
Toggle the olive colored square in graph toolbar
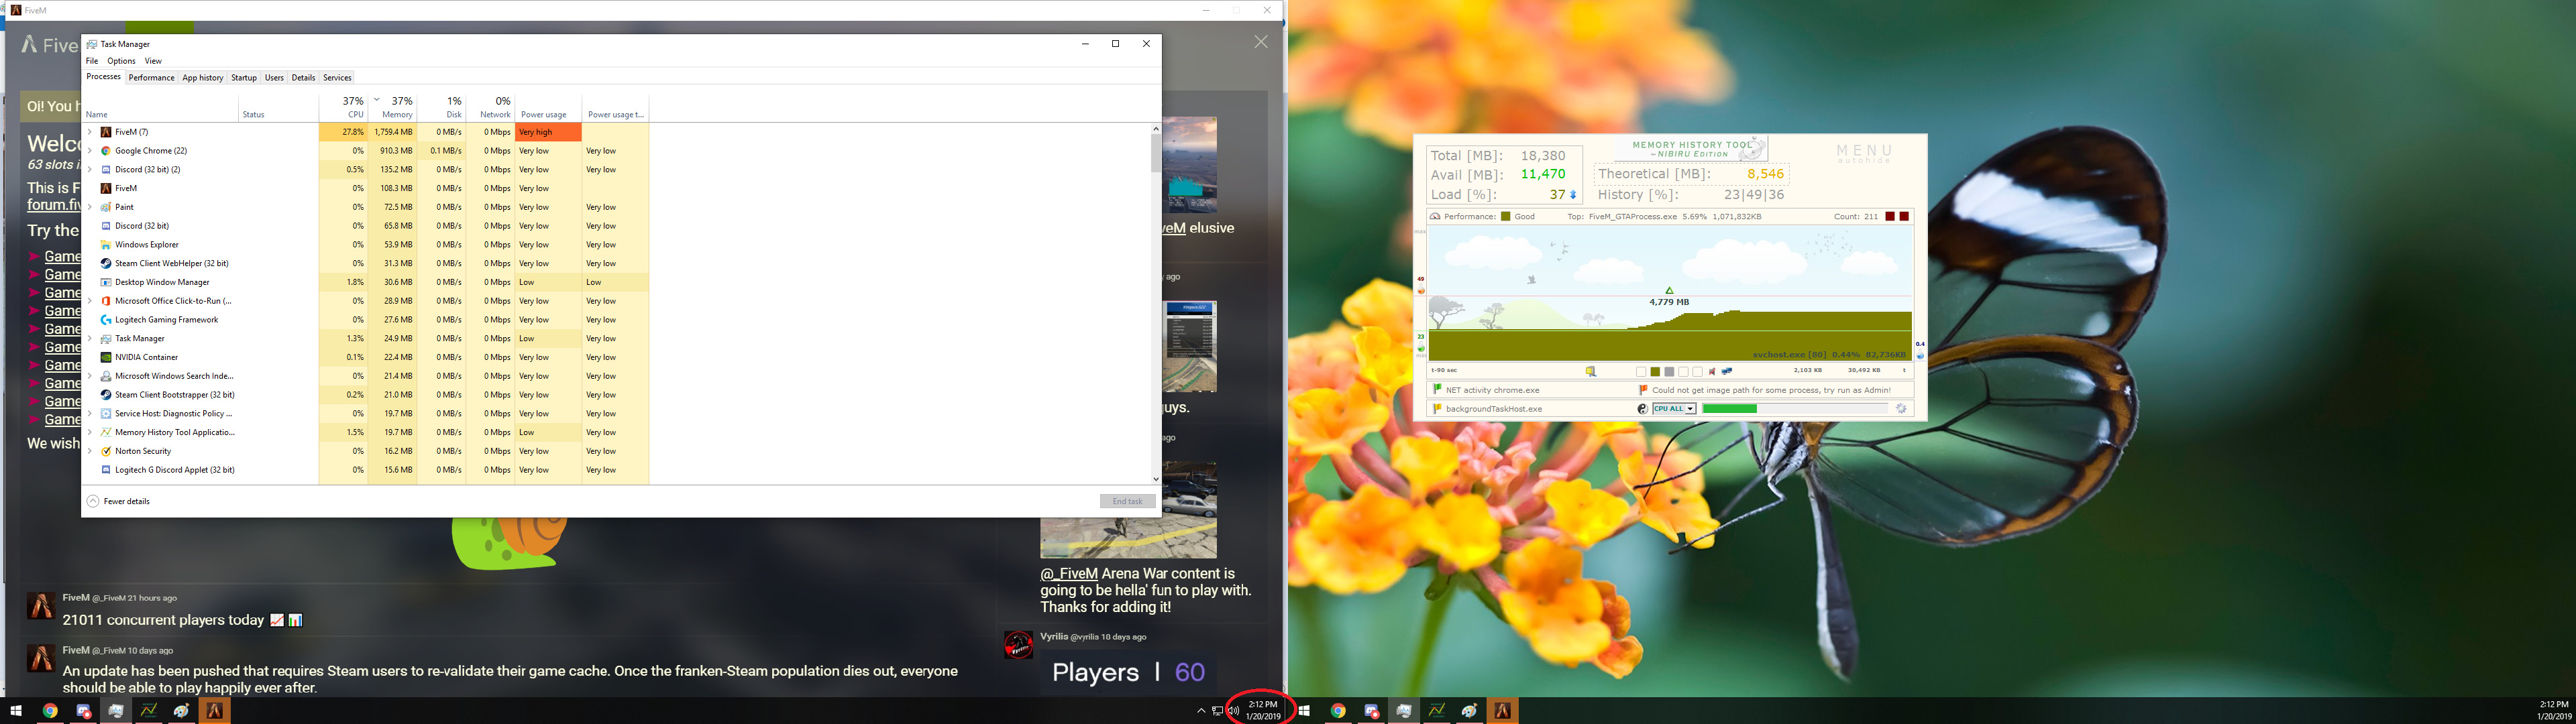1655,371
